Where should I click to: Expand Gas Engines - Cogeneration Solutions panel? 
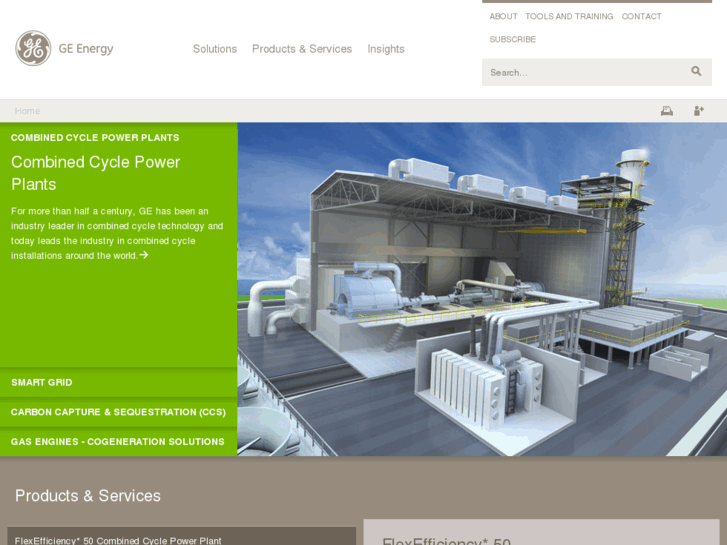pyautogui.click(x=119, y=442)
